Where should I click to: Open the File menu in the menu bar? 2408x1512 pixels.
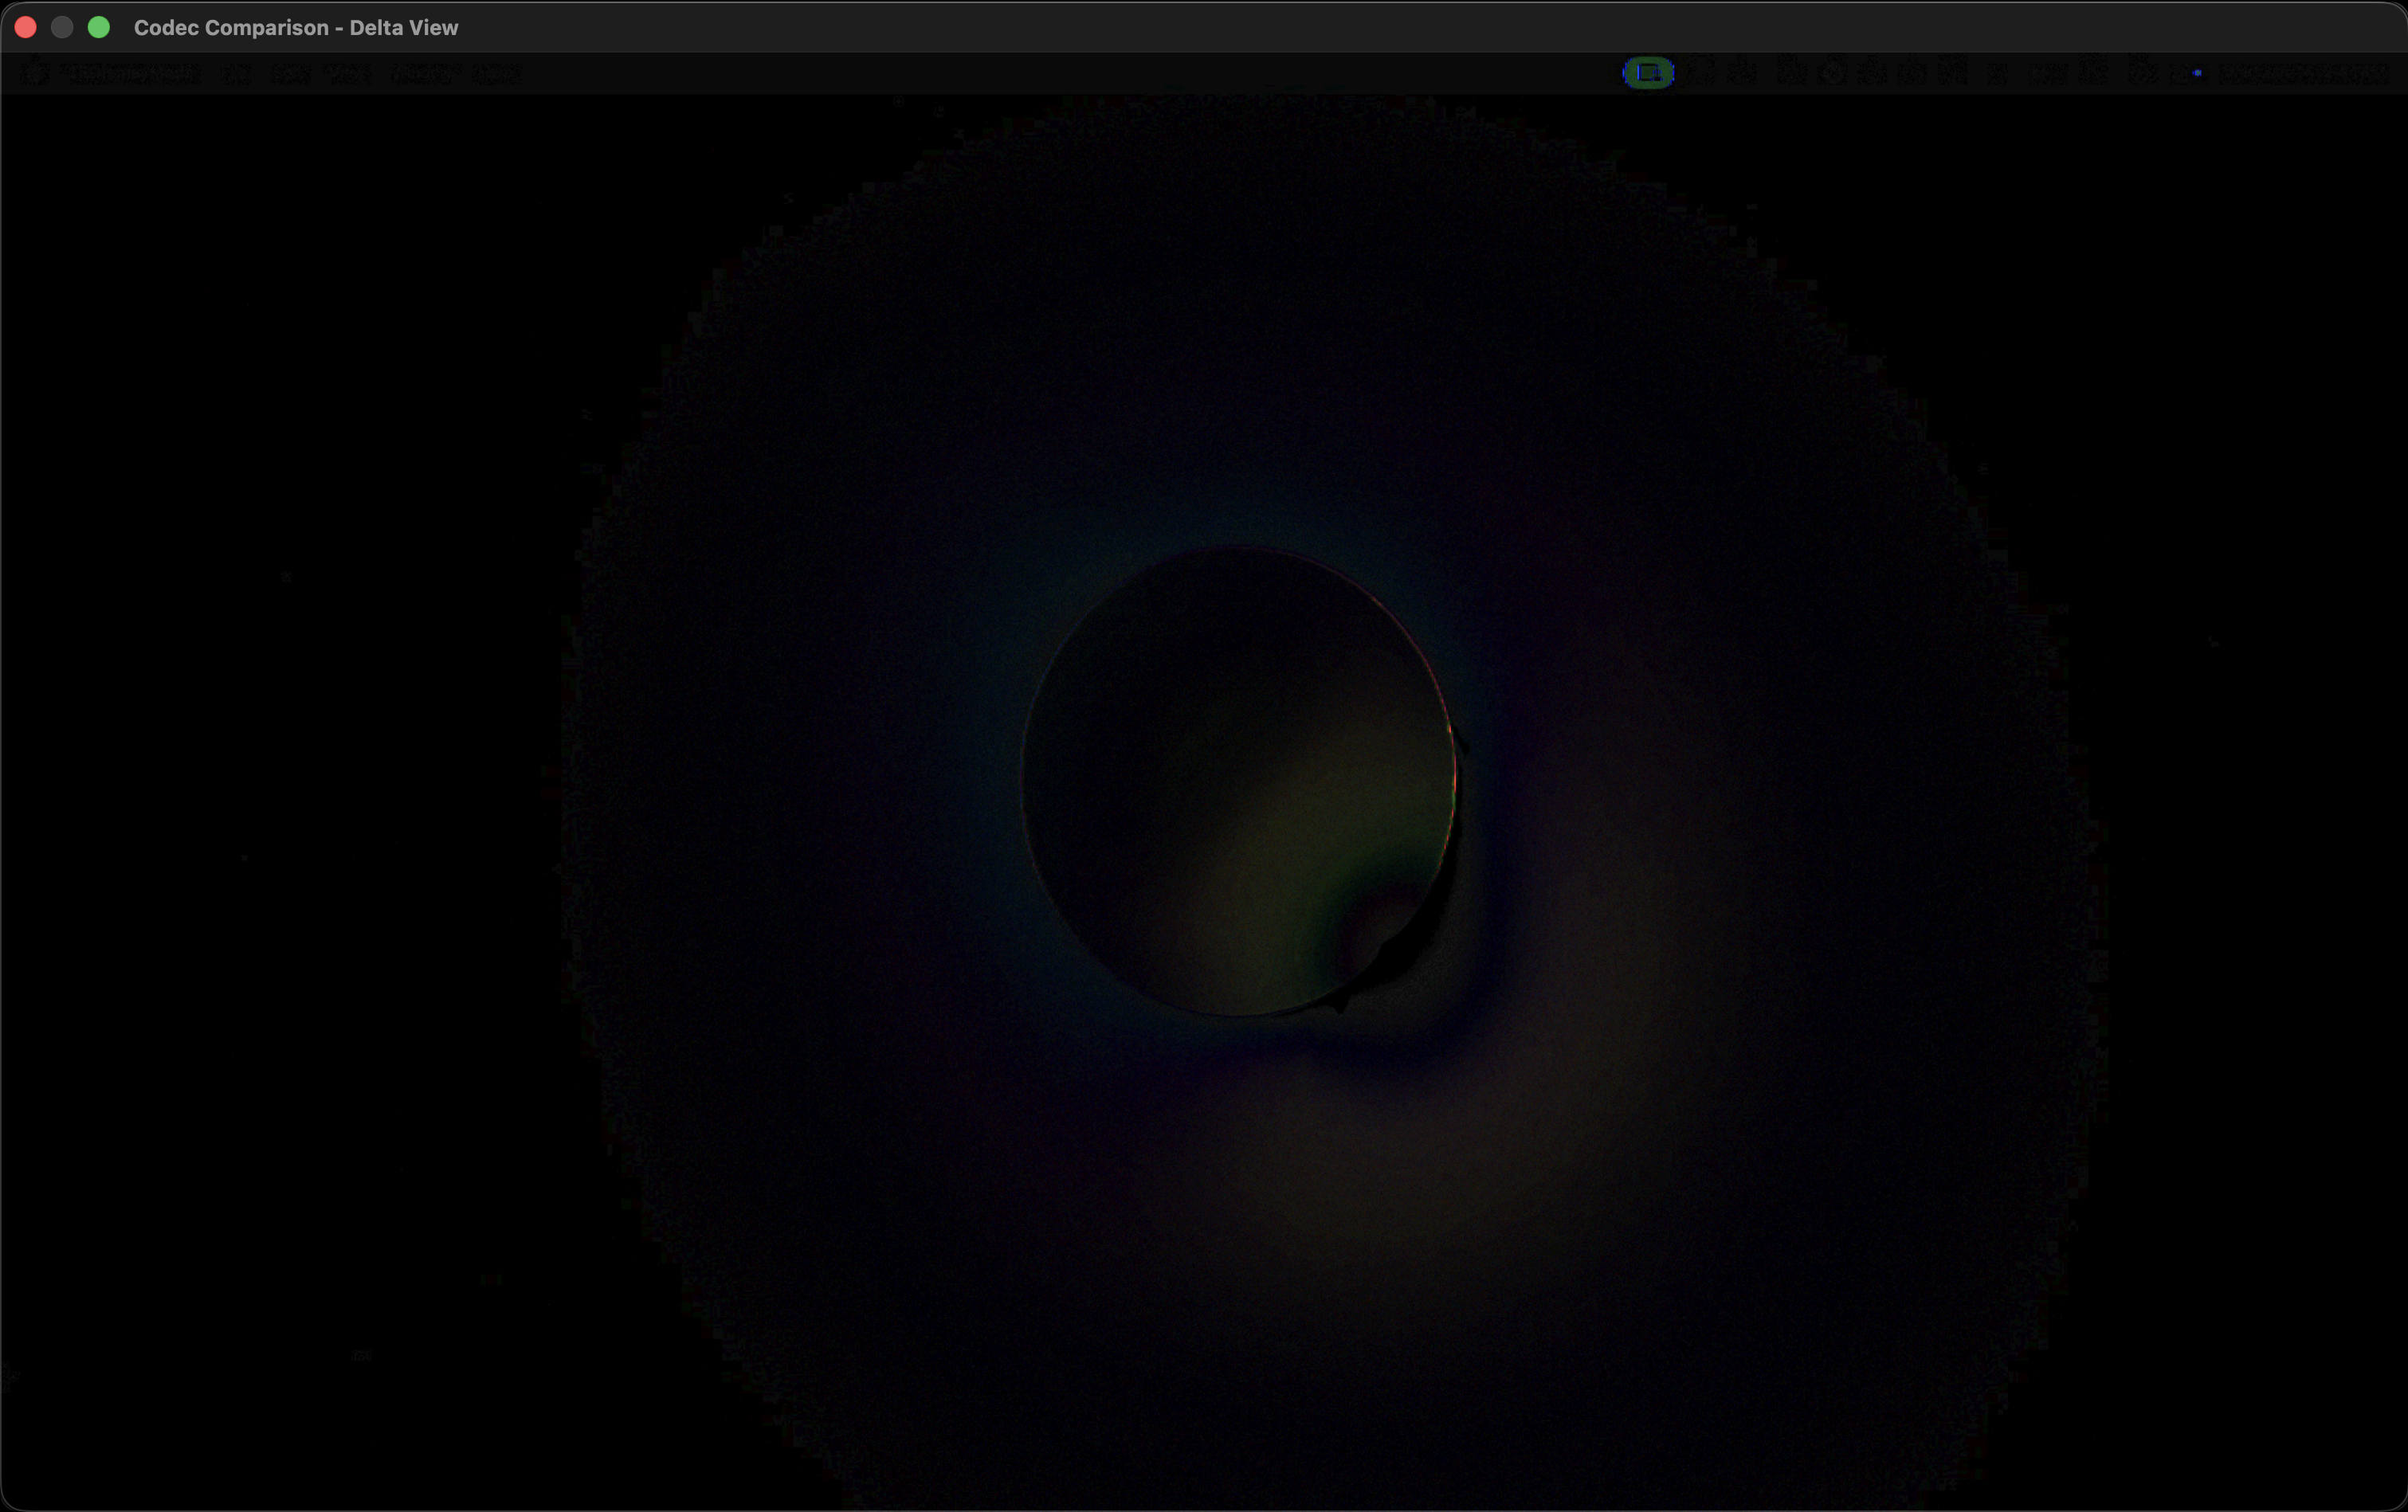[236, 73]
